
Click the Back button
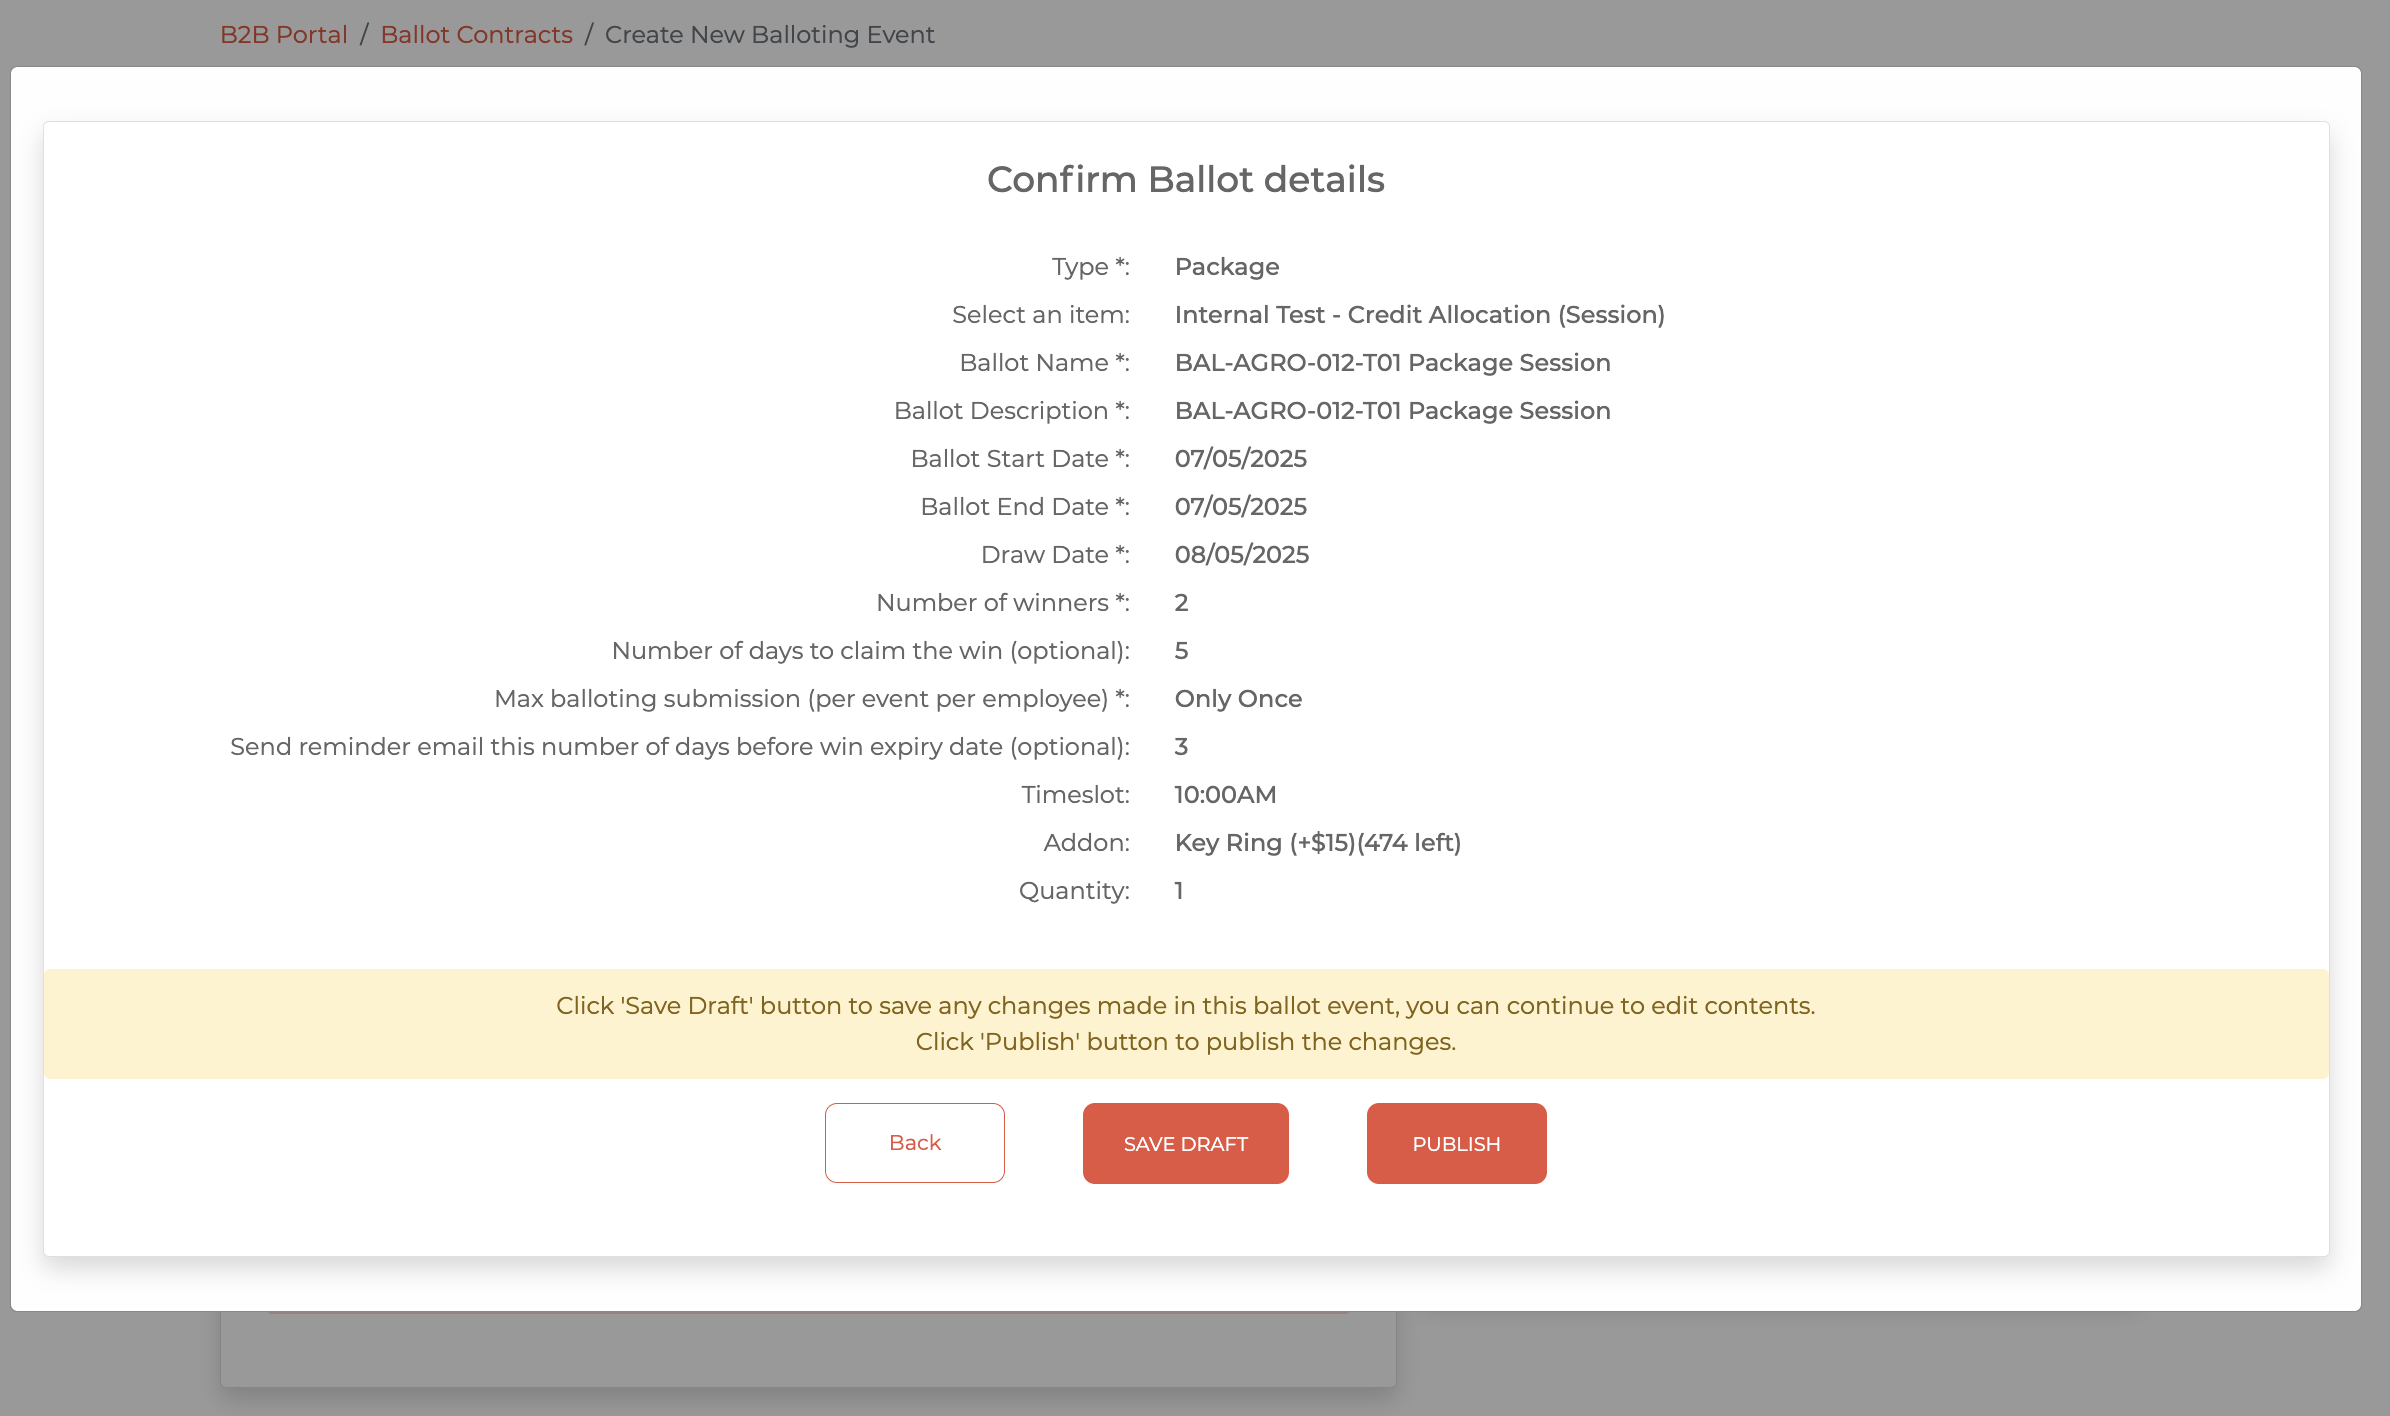[914, 1142]
